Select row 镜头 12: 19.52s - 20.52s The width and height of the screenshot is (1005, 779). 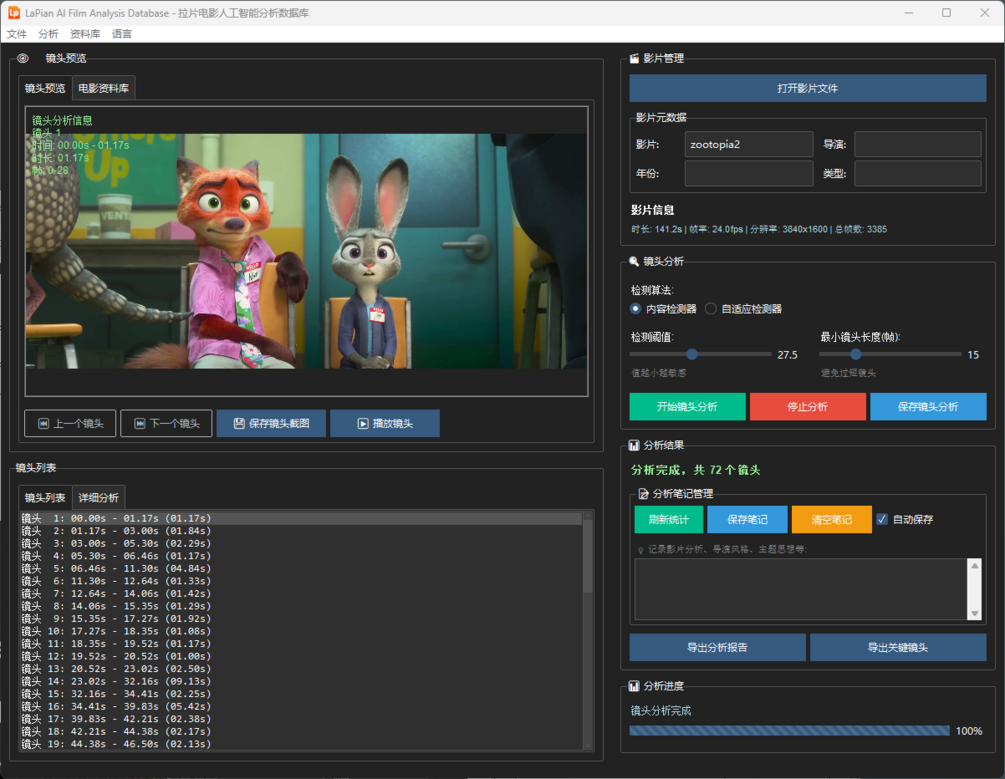[301, 656]
